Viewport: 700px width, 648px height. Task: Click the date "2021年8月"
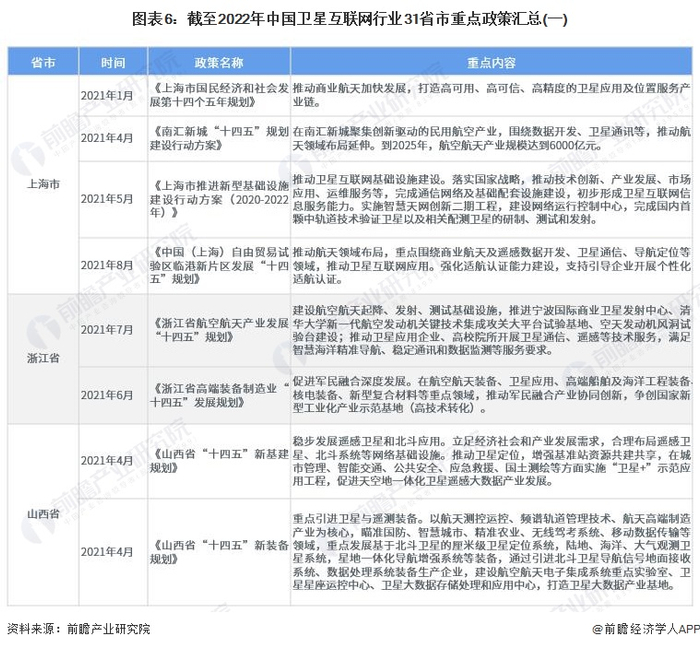[107, 265]
